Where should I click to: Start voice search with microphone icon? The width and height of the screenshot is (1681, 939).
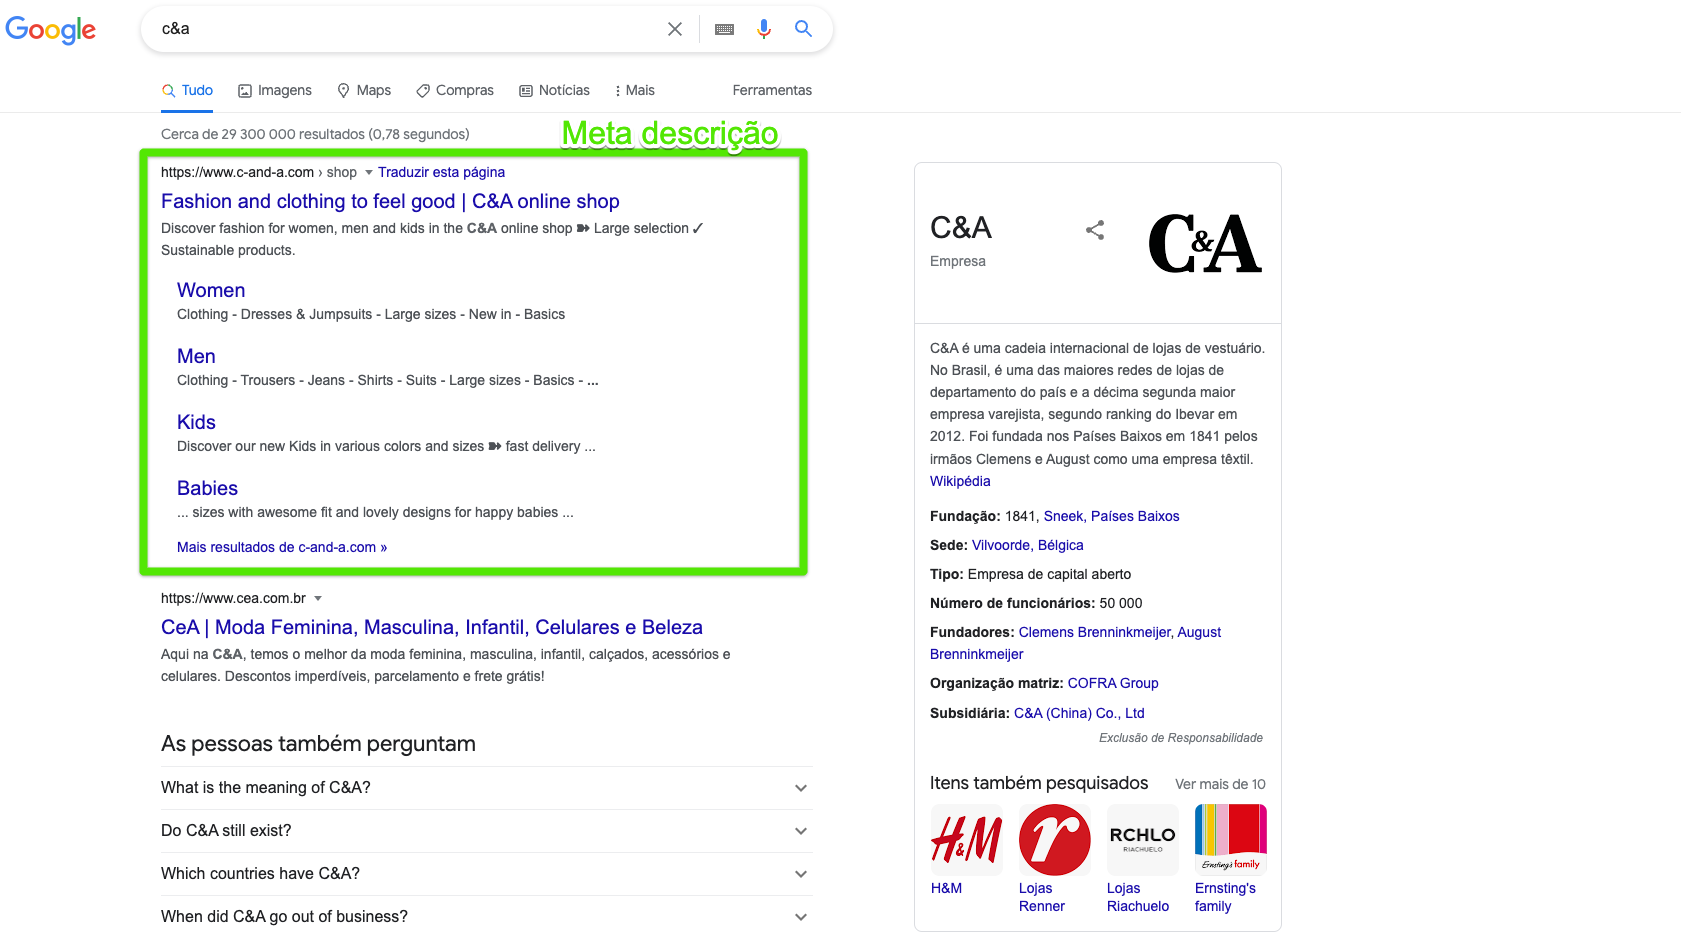[x=764, y=29]
